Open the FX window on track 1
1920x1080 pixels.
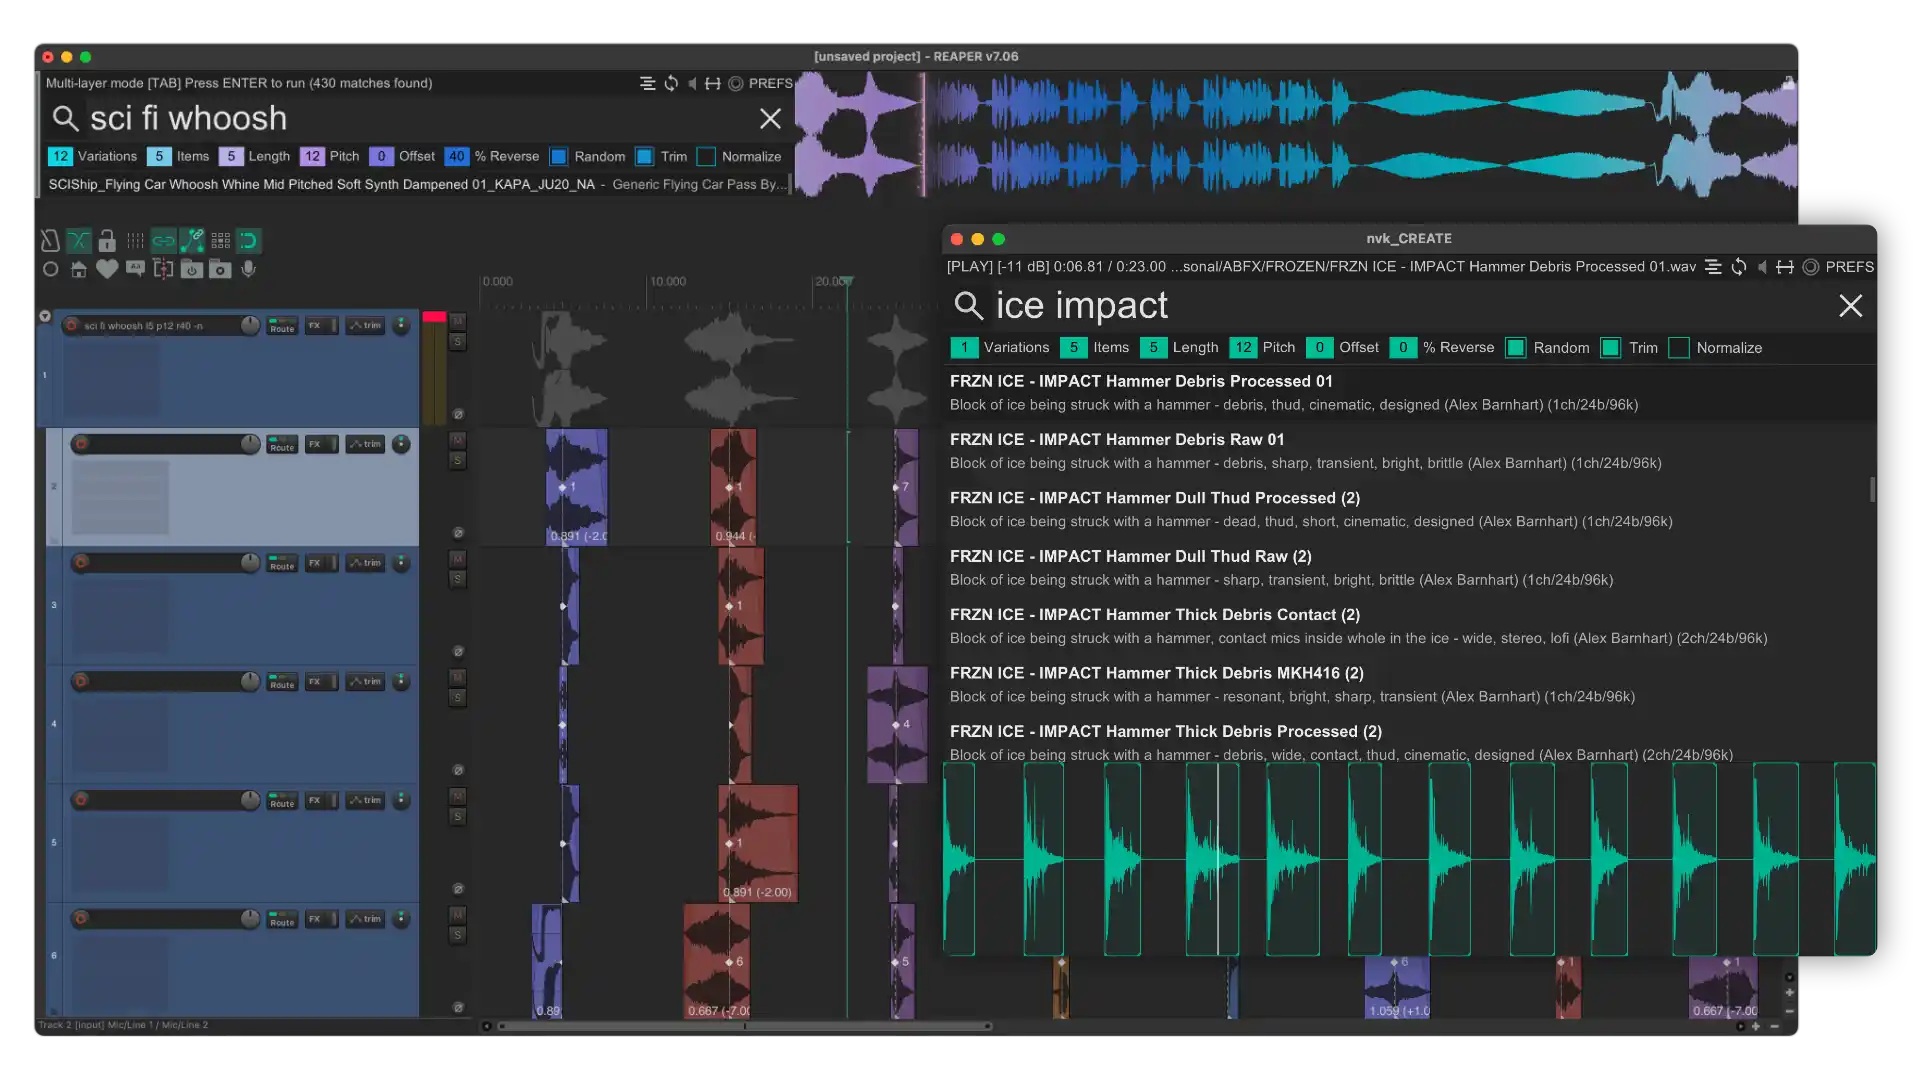tap(318, 326)
